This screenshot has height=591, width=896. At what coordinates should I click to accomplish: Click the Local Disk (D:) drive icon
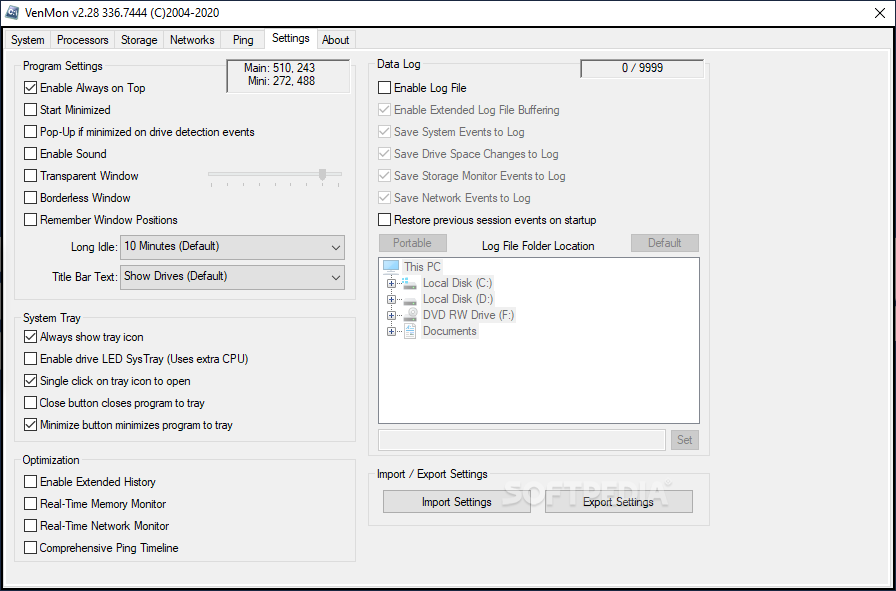click(409, 299)
